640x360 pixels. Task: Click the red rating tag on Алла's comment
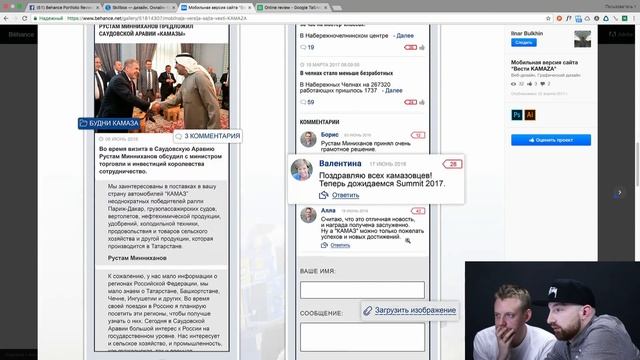(x=418, y=211)
